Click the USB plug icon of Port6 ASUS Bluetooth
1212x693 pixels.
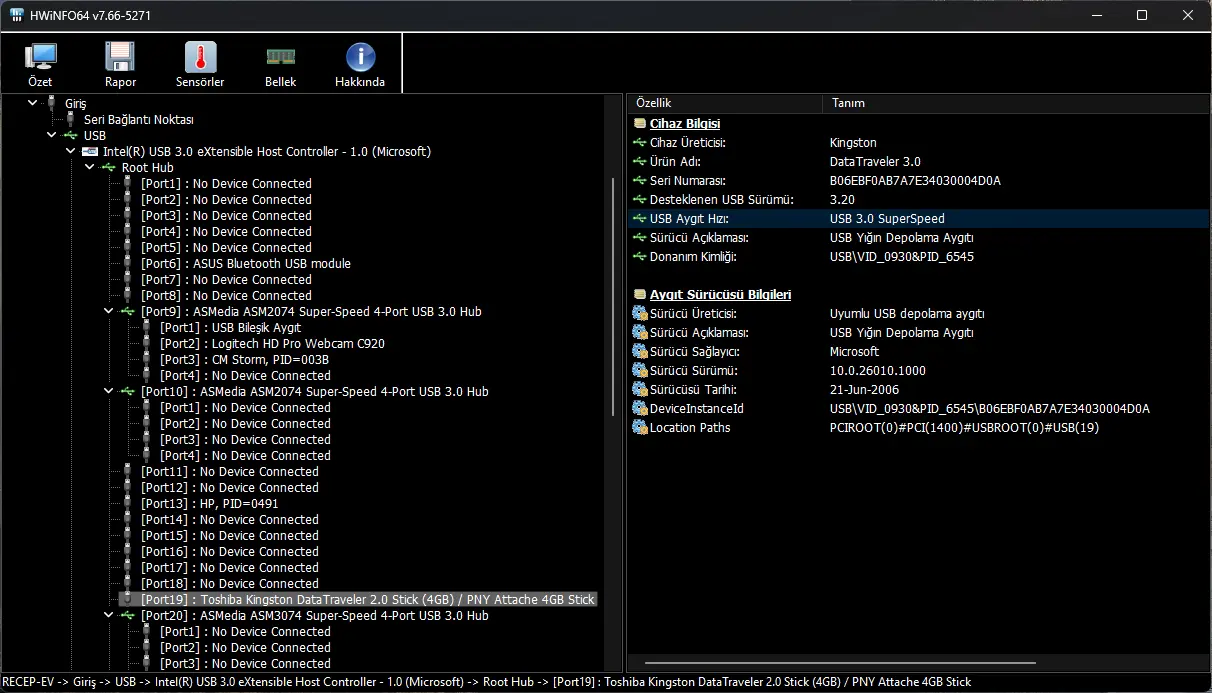tap(127, 263)
